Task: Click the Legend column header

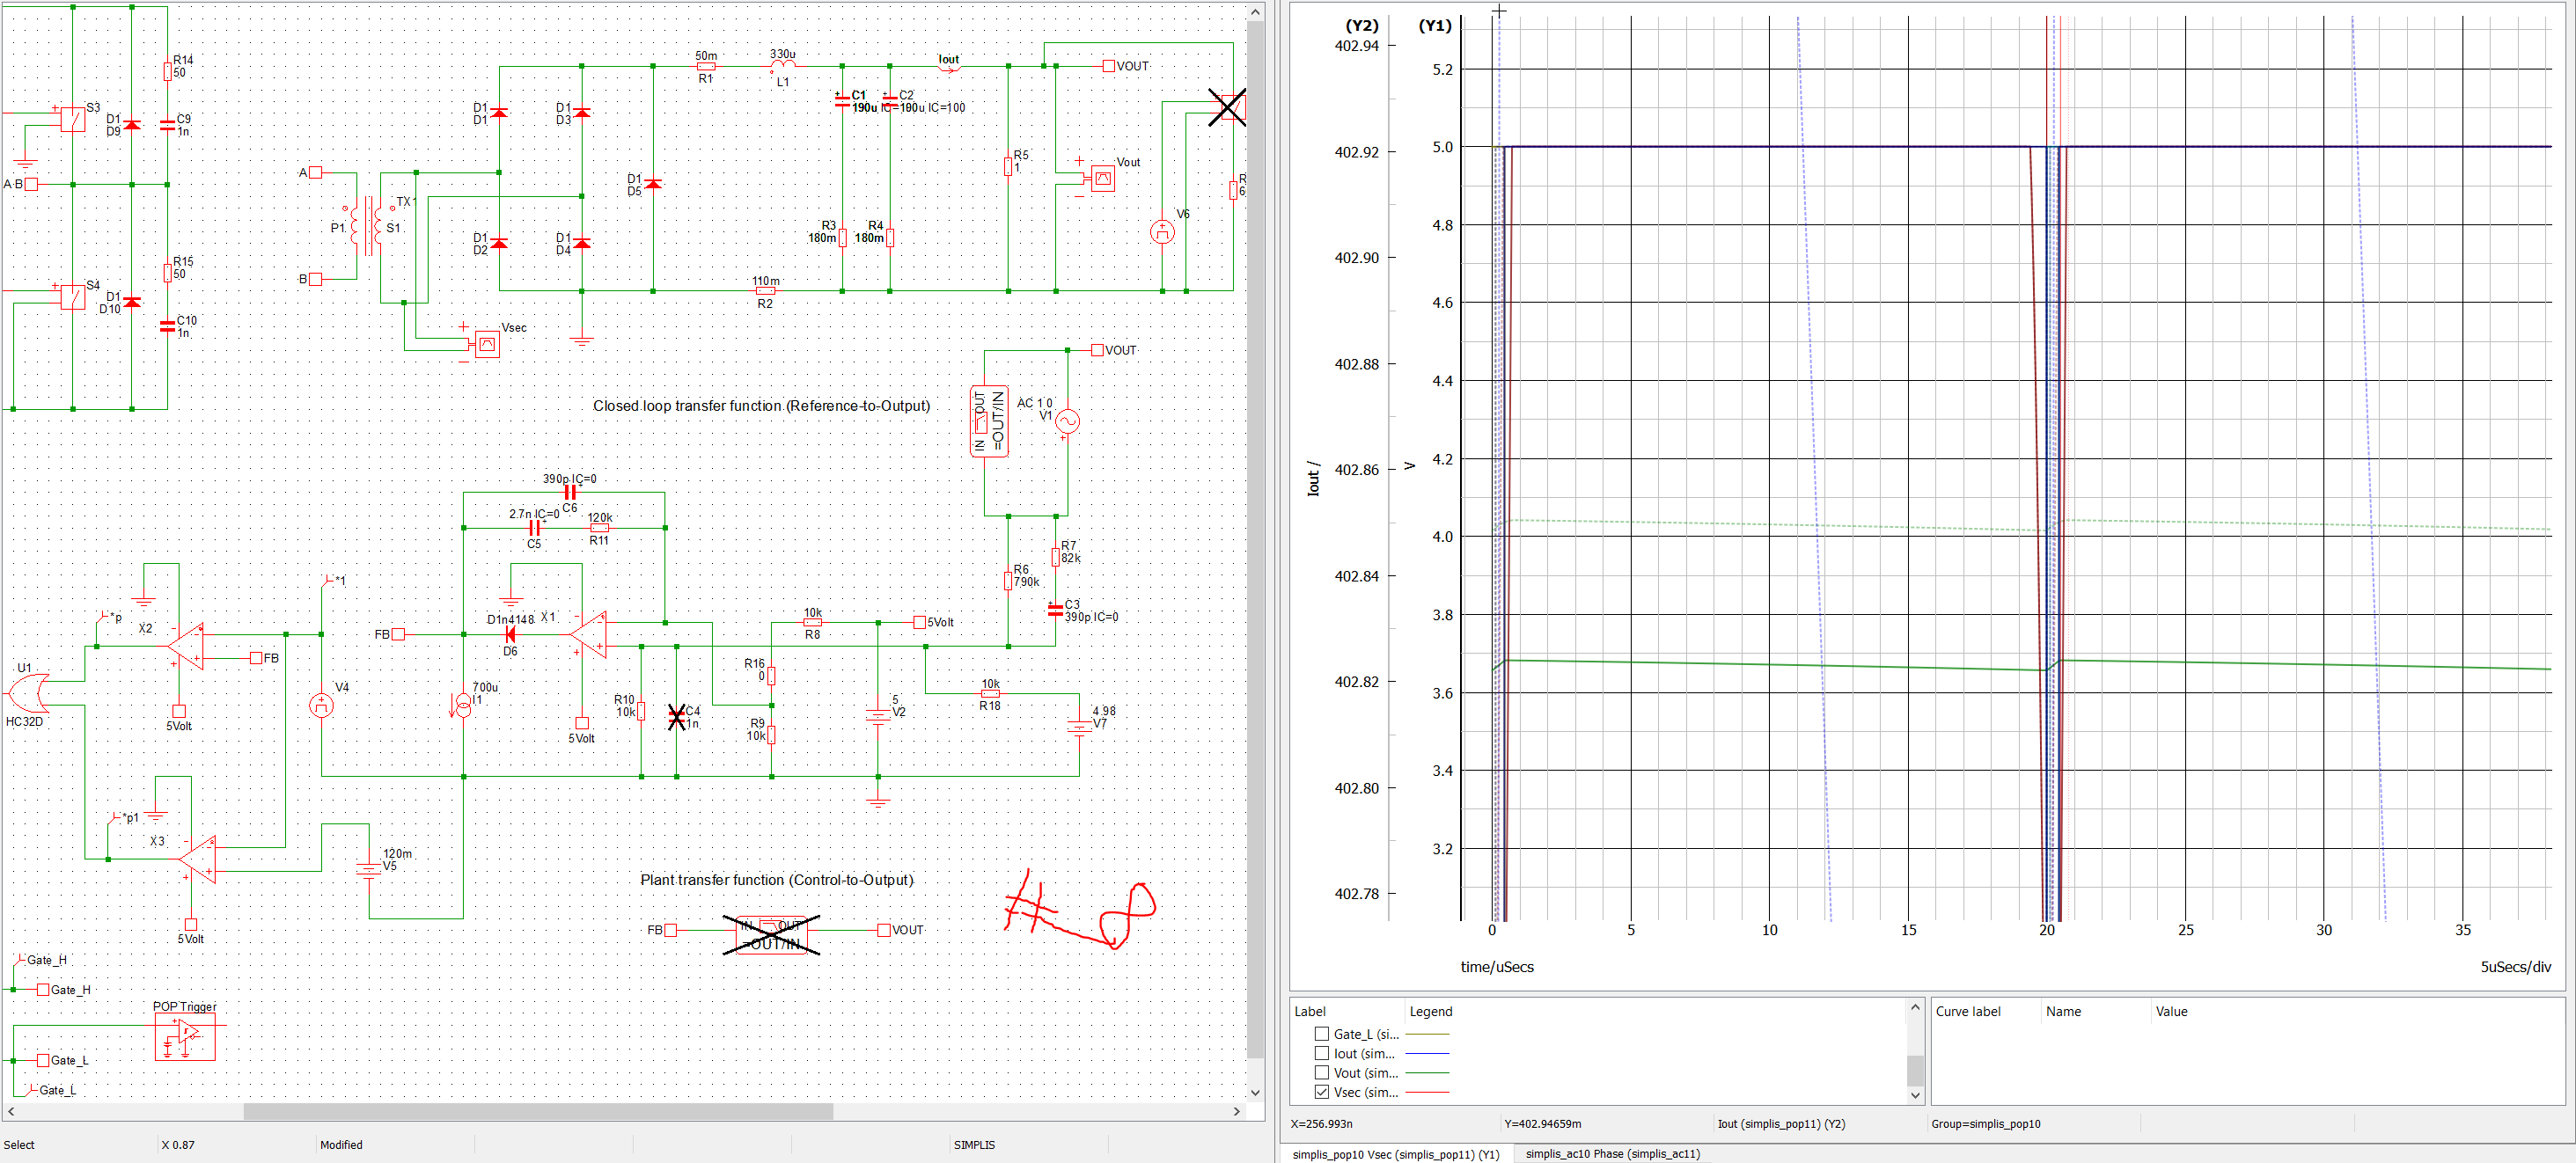Action: coord(1430,1011)
